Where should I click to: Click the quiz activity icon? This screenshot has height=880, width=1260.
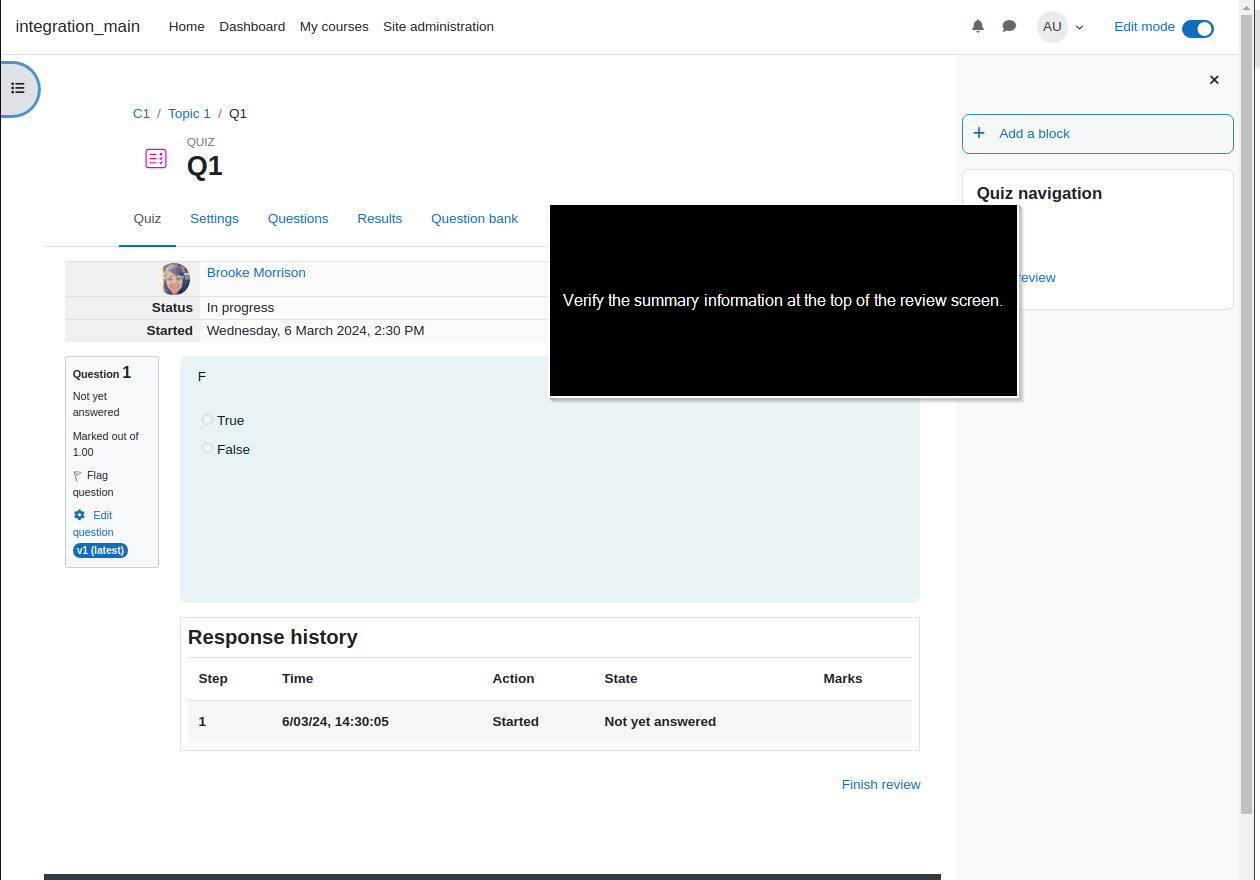point(156,158)
